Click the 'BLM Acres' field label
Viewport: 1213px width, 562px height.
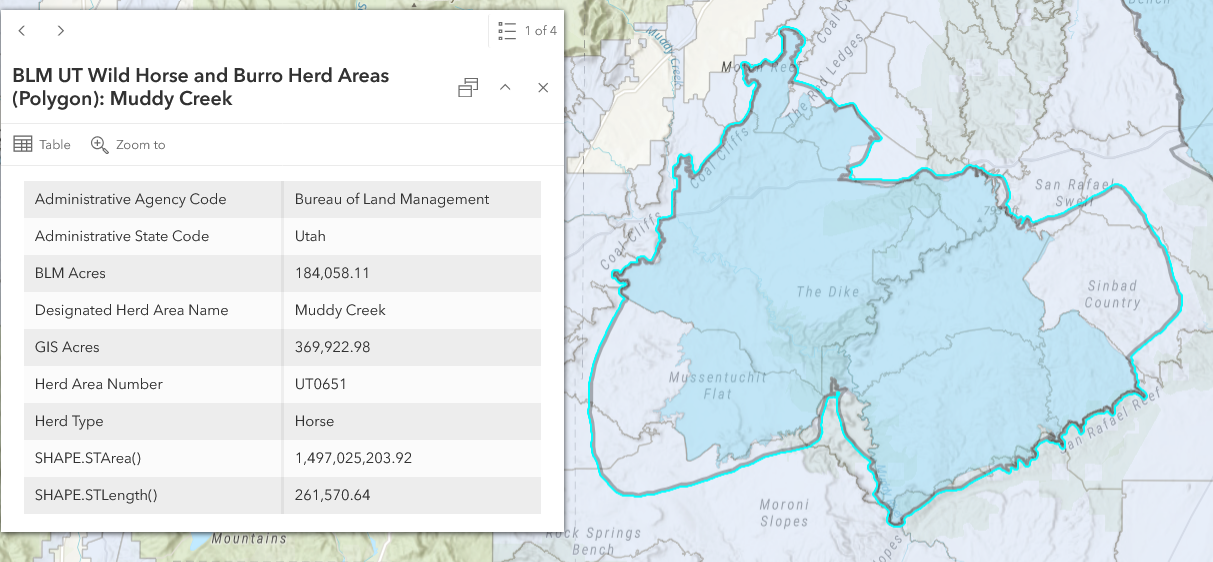point(70,273)
